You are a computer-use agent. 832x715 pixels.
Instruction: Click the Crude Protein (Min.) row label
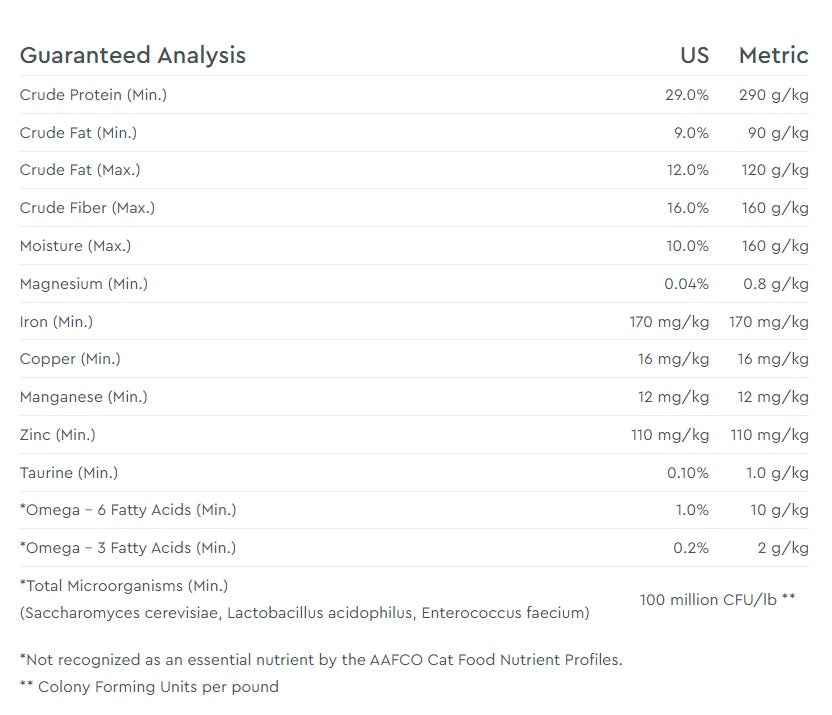click(93, 95)
